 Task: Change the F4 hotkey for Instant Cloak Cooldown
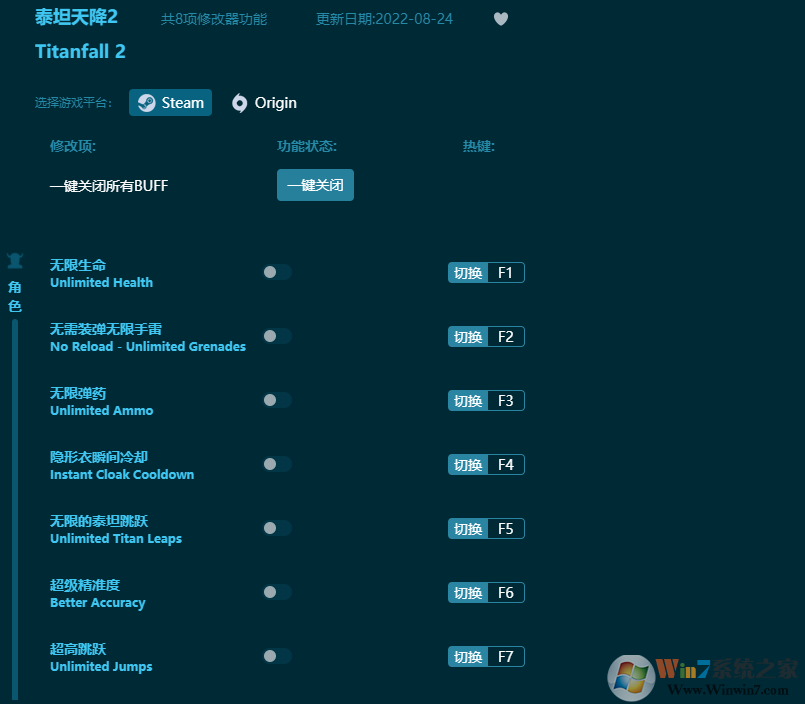pyautogui.click(x=505, y=464)
